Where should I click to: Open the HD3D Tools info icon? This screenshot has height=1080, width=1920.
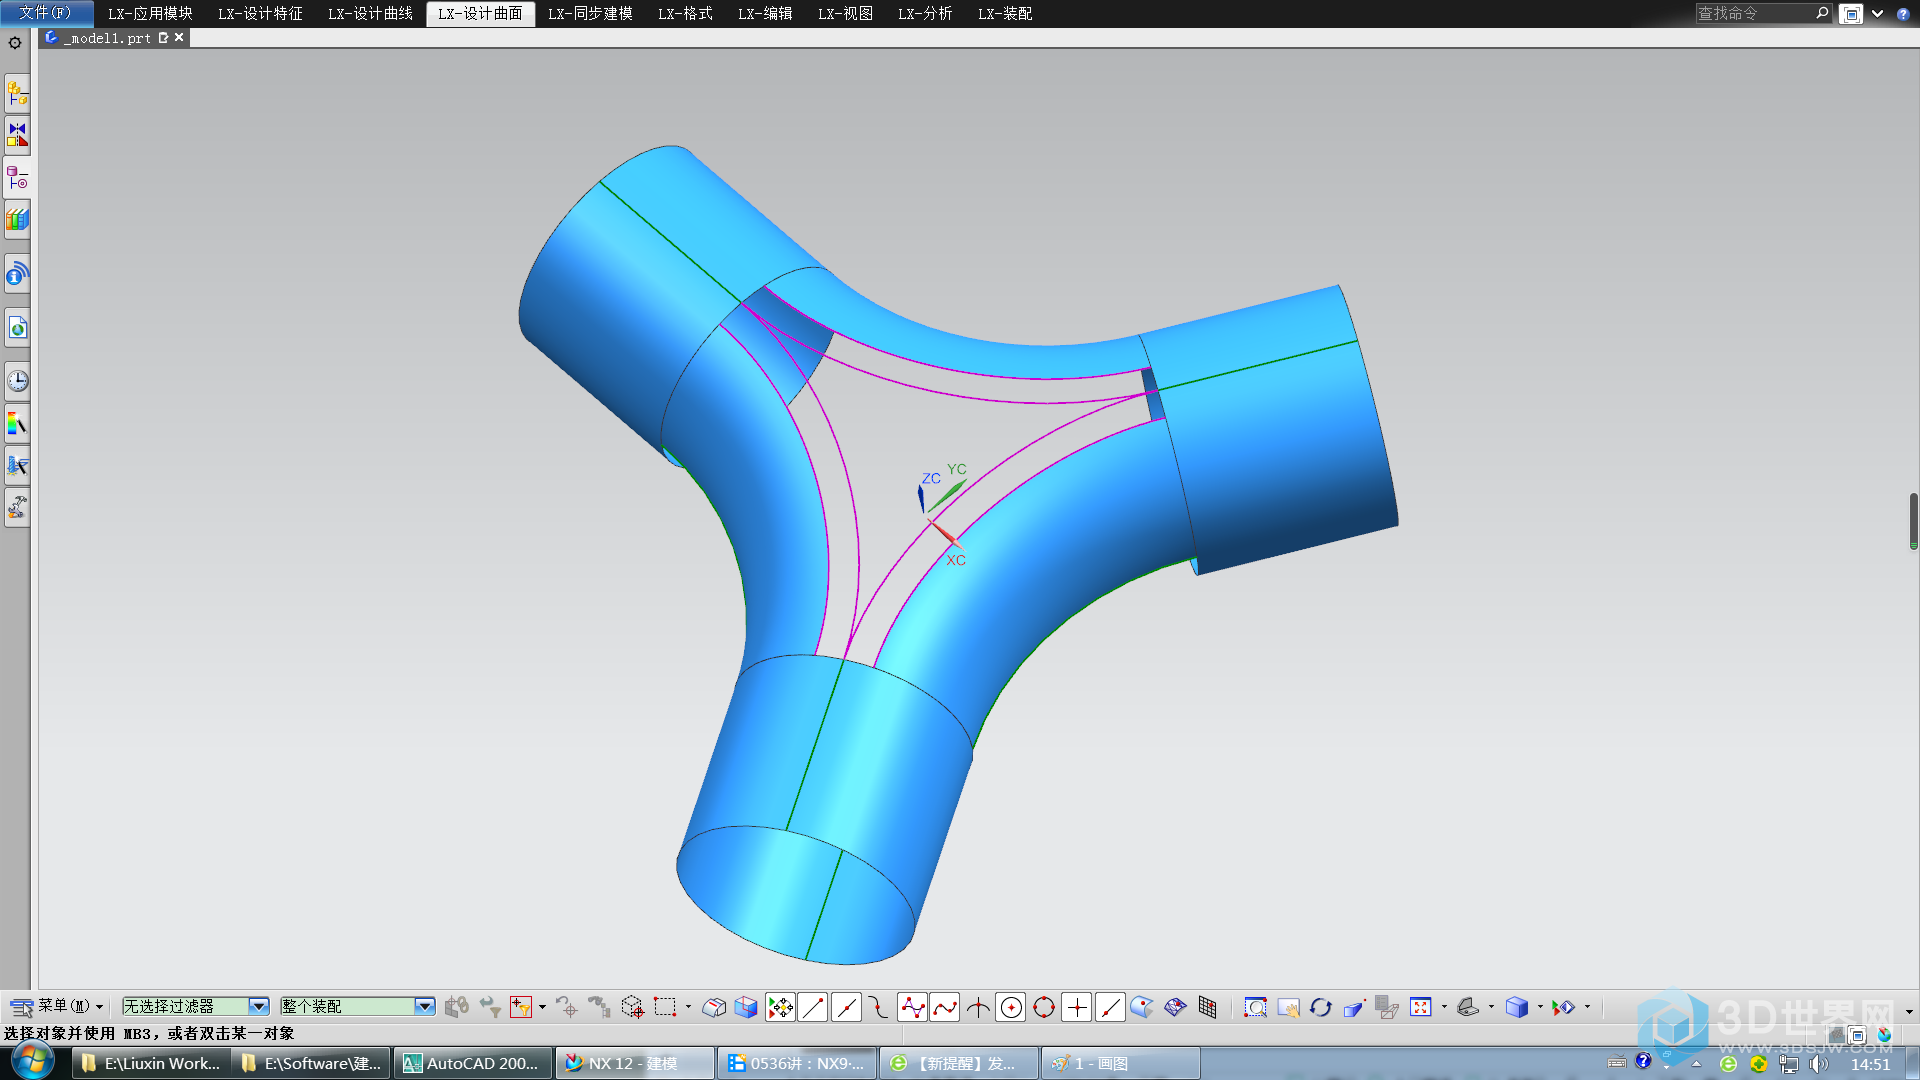17,273
